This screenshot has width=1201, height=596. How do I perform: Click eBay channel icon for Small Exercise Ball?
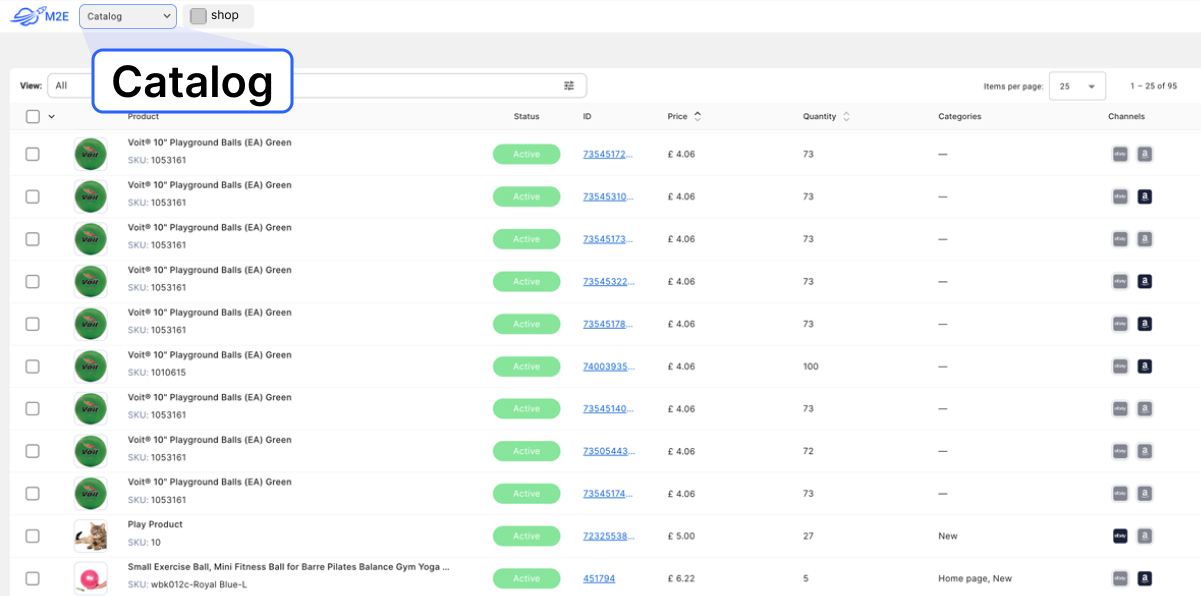1120,578
